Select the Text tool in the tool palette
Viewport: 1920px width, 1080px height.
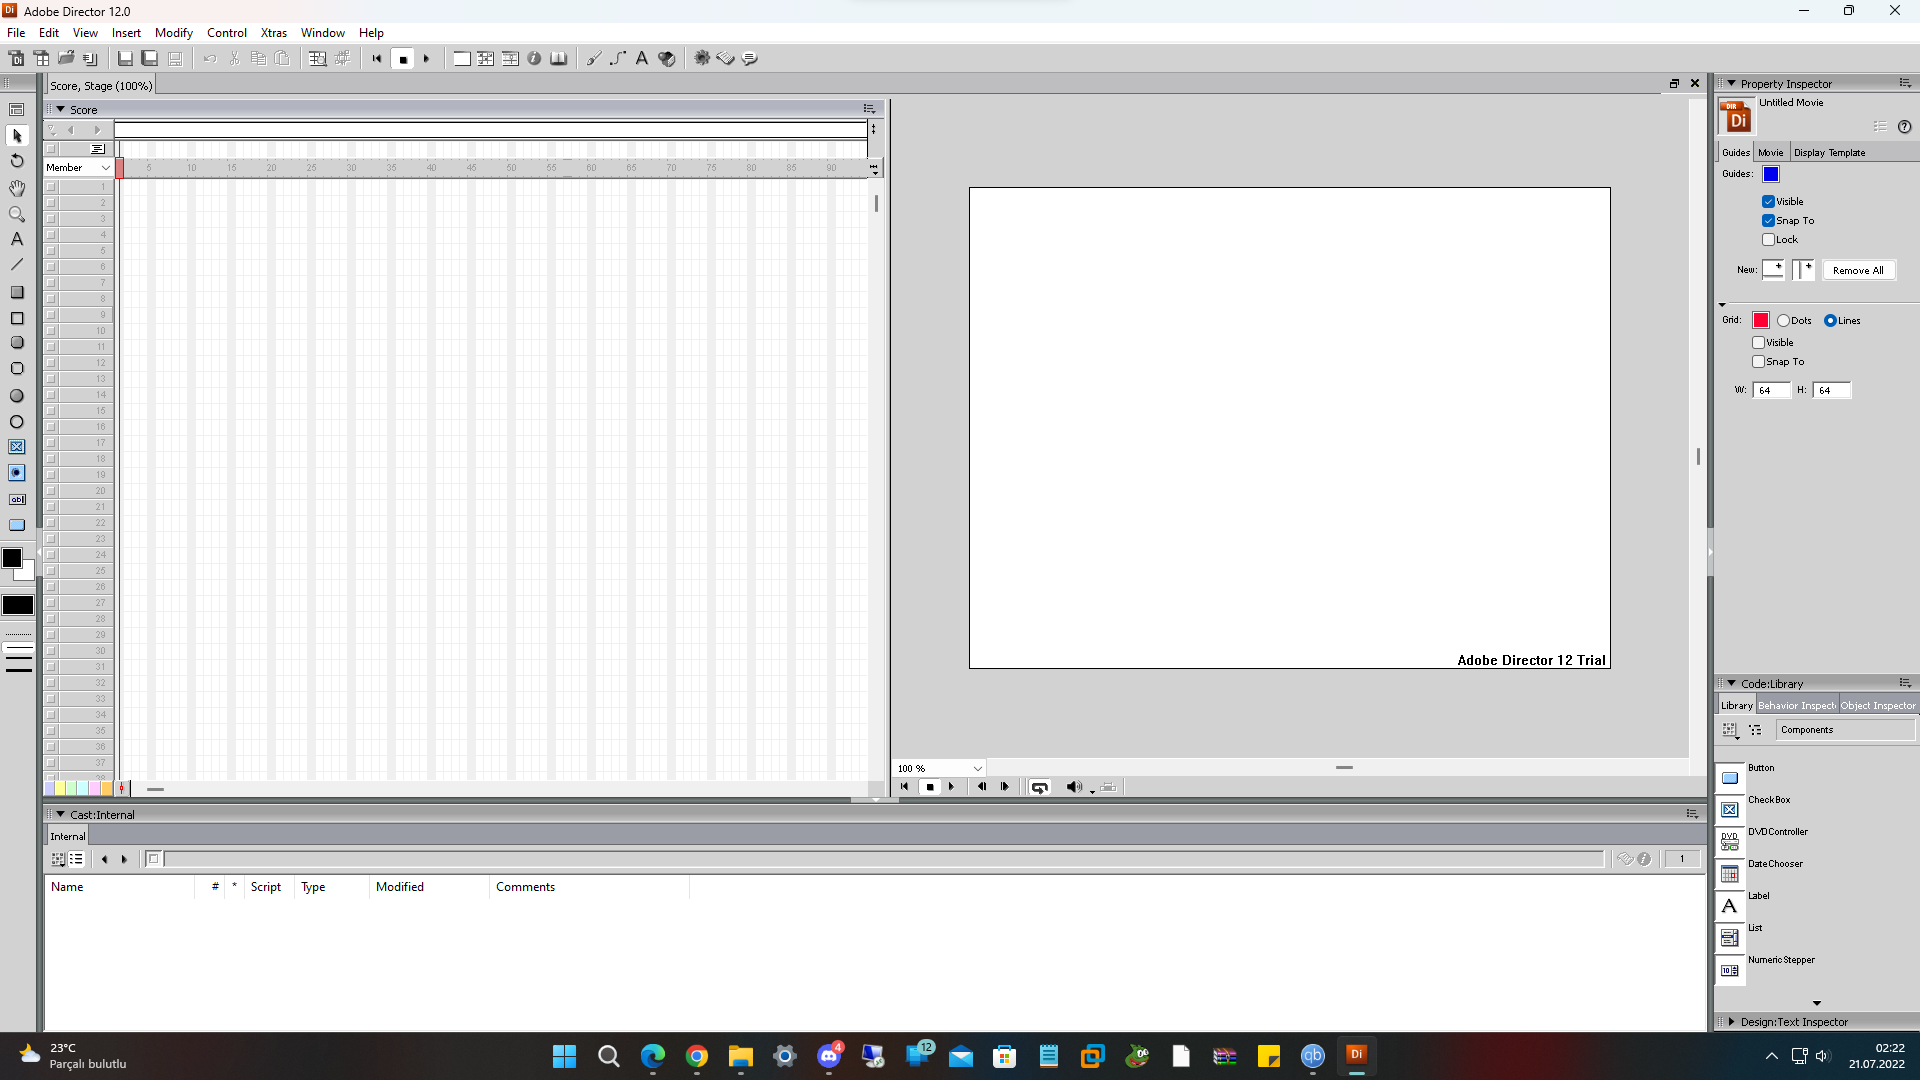click(x=17, y=239)
